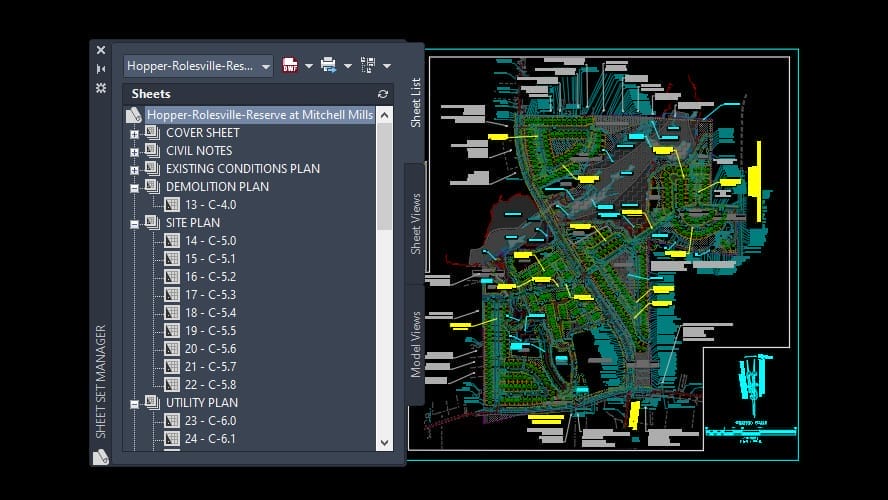Click the sheet list scrollbar thumb

tap(385, 177)
